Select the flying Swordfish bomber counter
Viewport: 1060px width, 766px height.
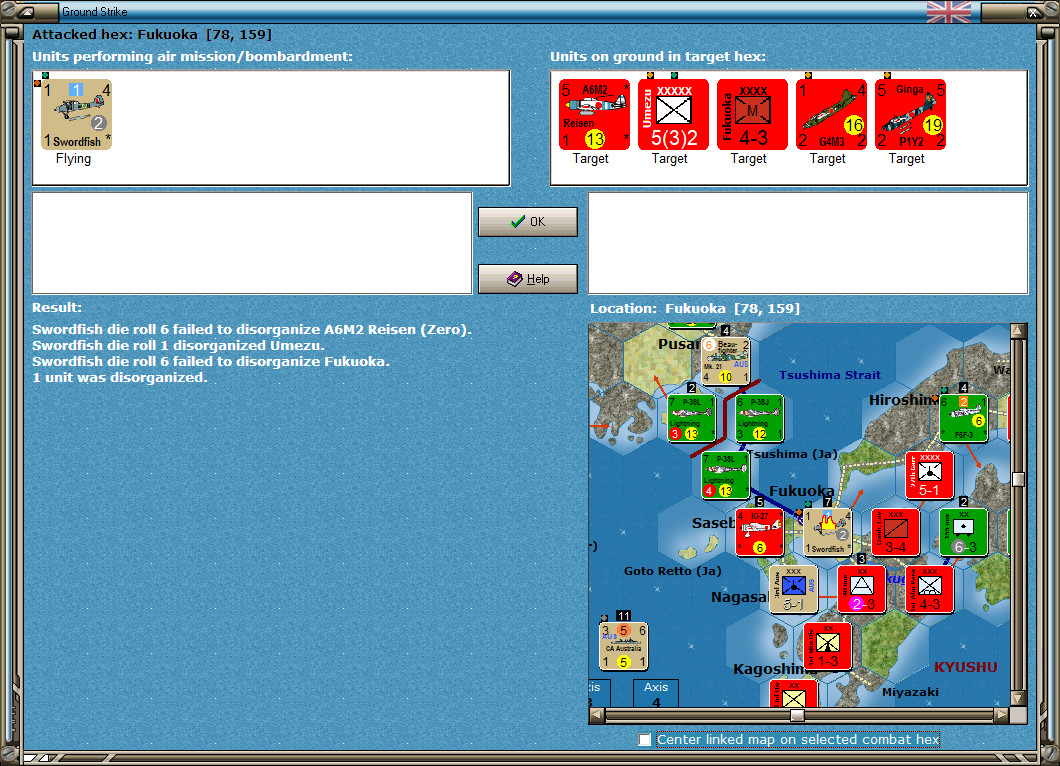pyautogui.click(x=76, y=114)
